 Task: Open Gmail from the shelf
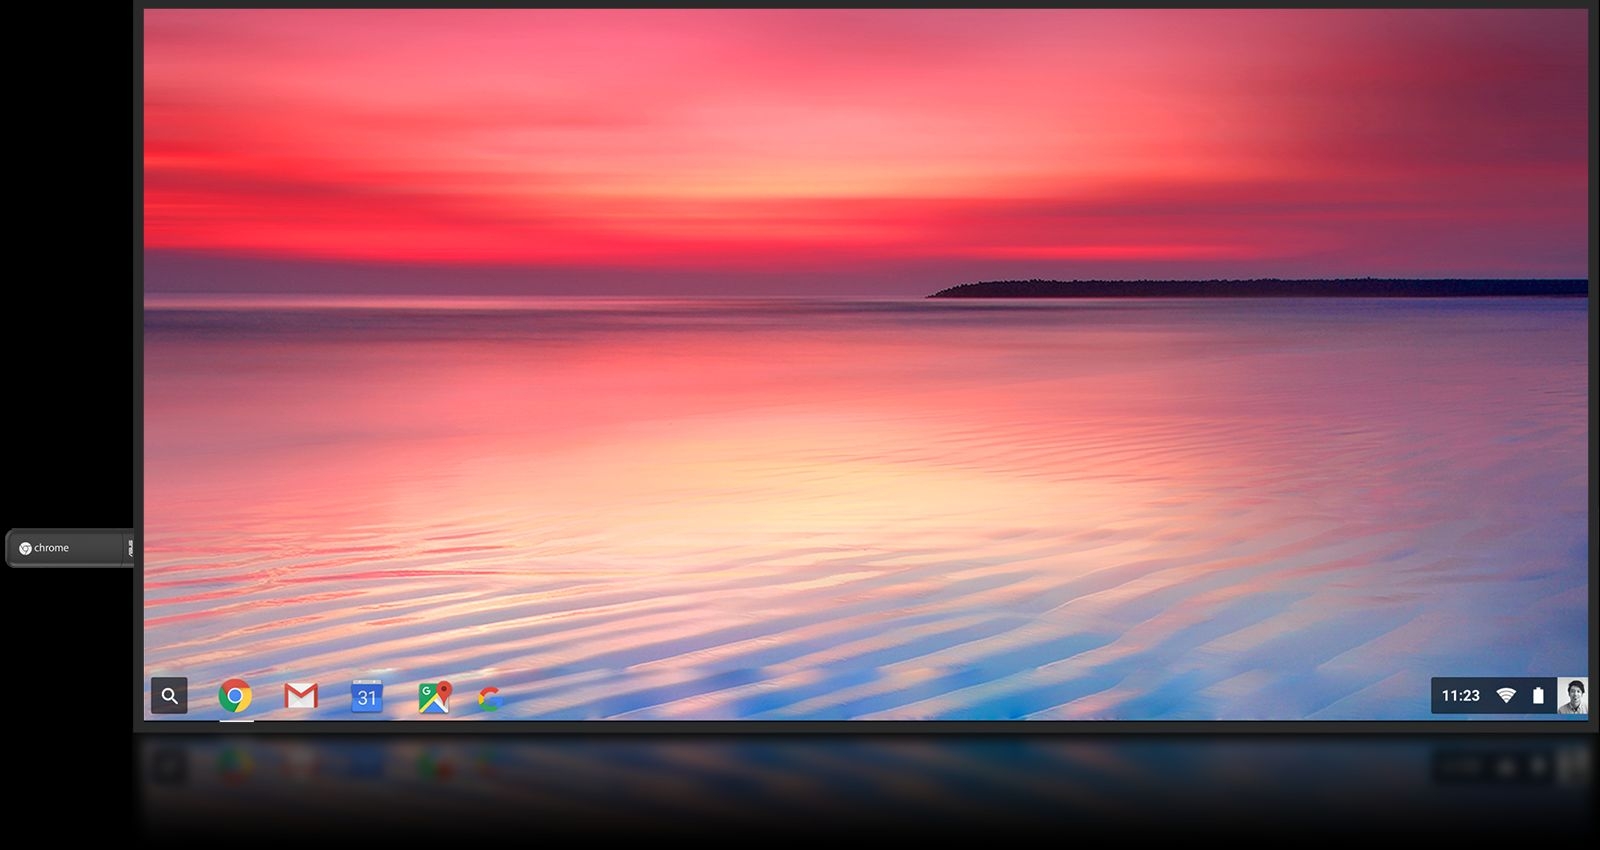point(301,696)
